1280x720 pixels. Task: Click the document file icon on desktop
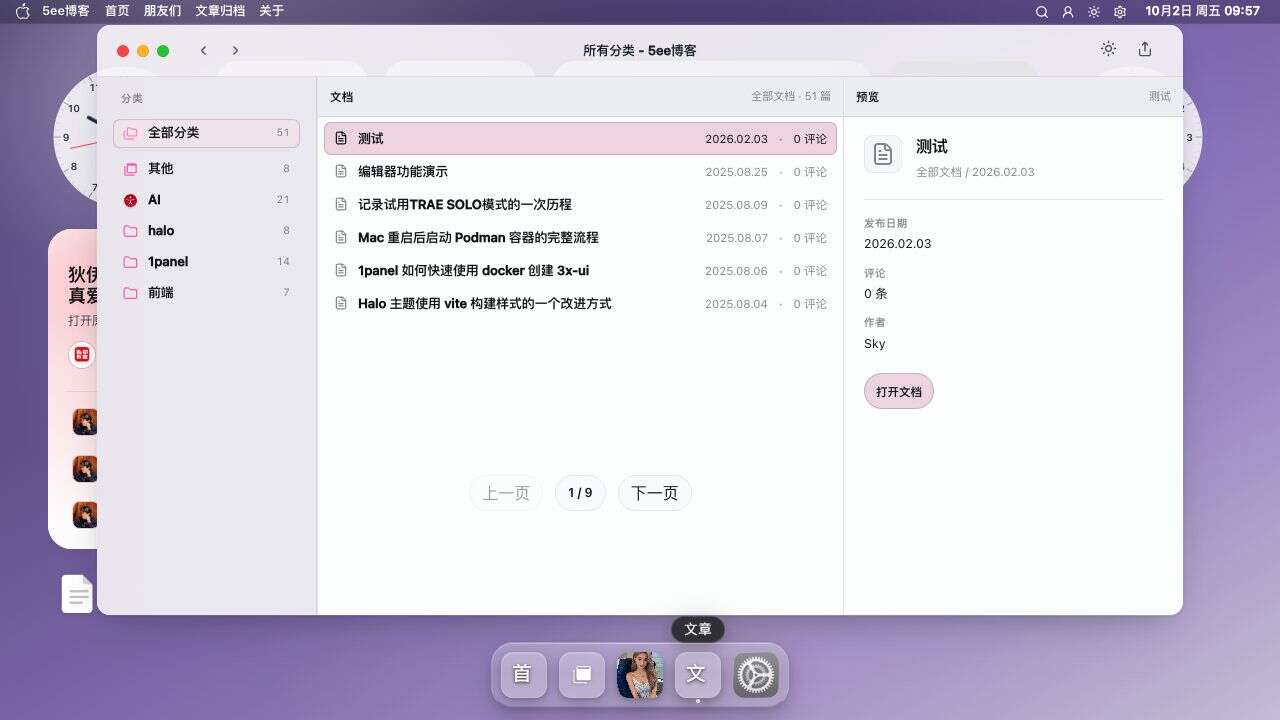[x=77, y=594]
